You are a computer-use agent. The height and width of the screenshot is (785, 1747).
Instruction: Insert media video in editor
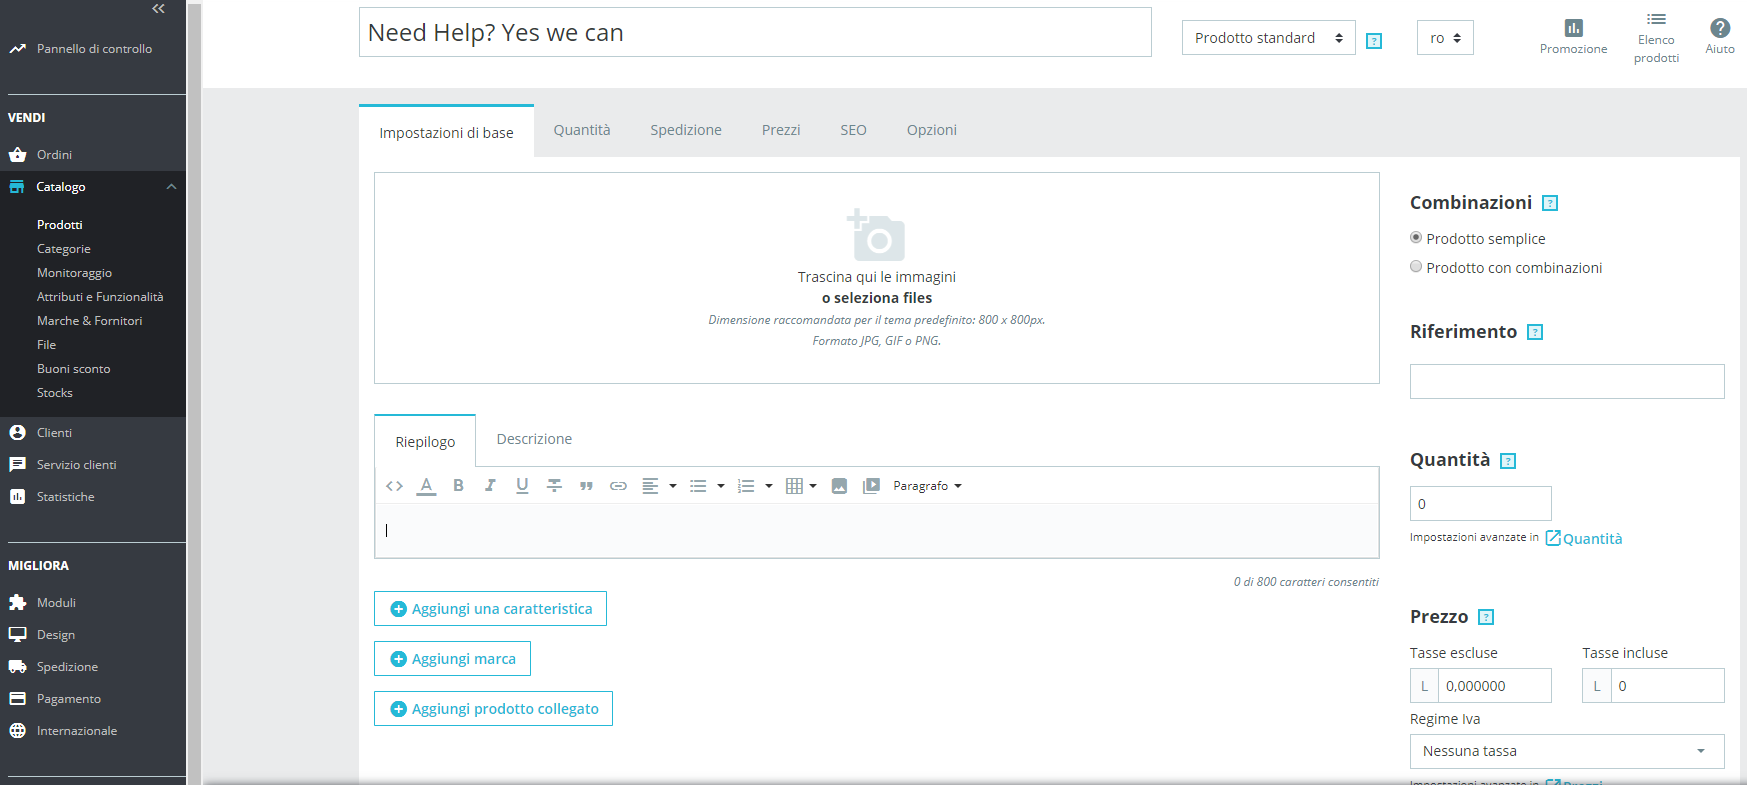click(x=871, y=486)
